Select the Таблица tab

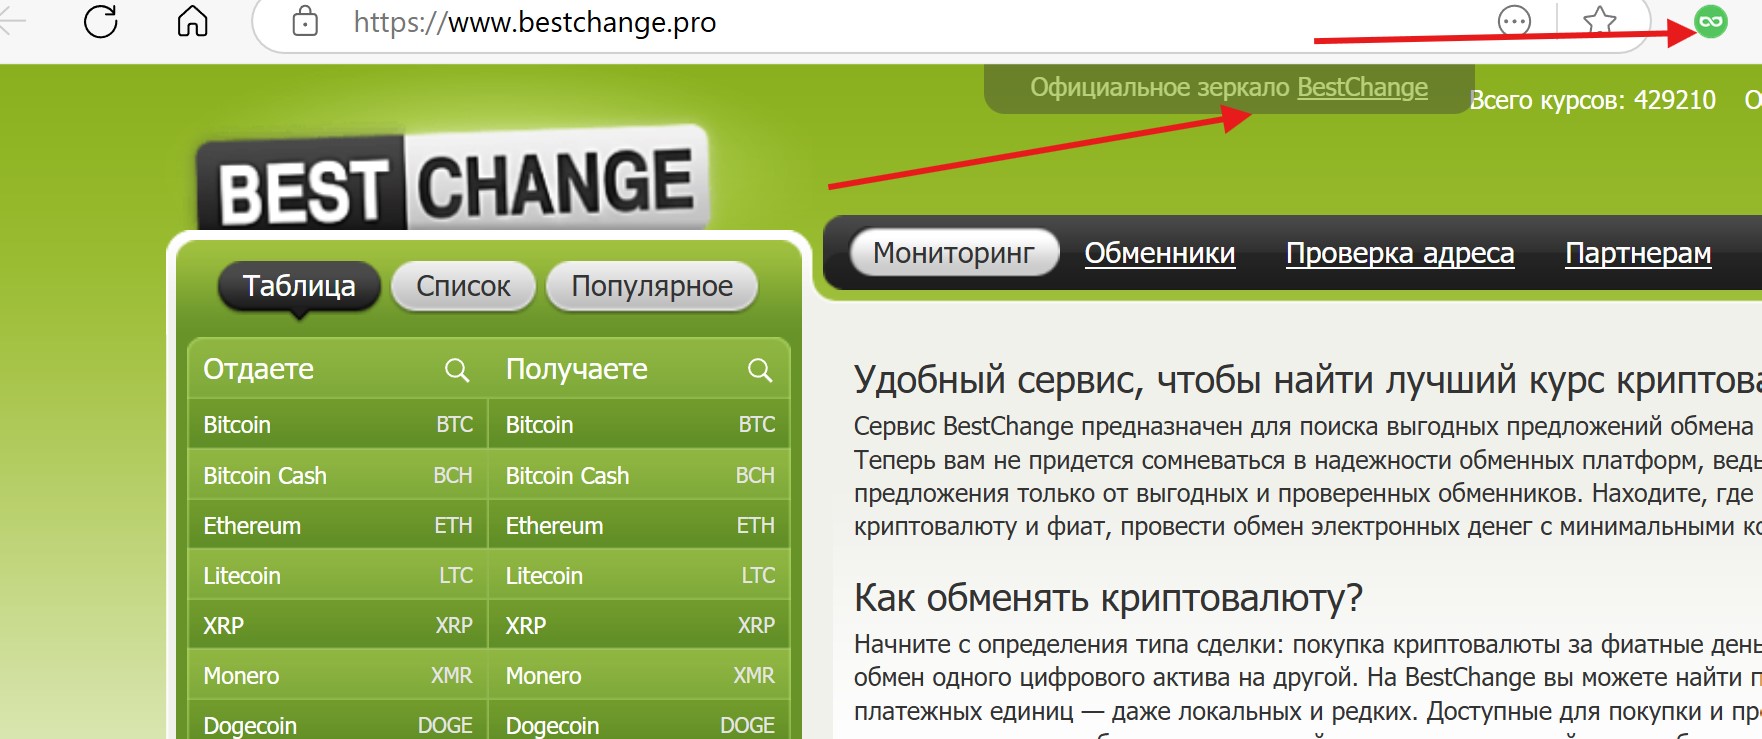299,286
